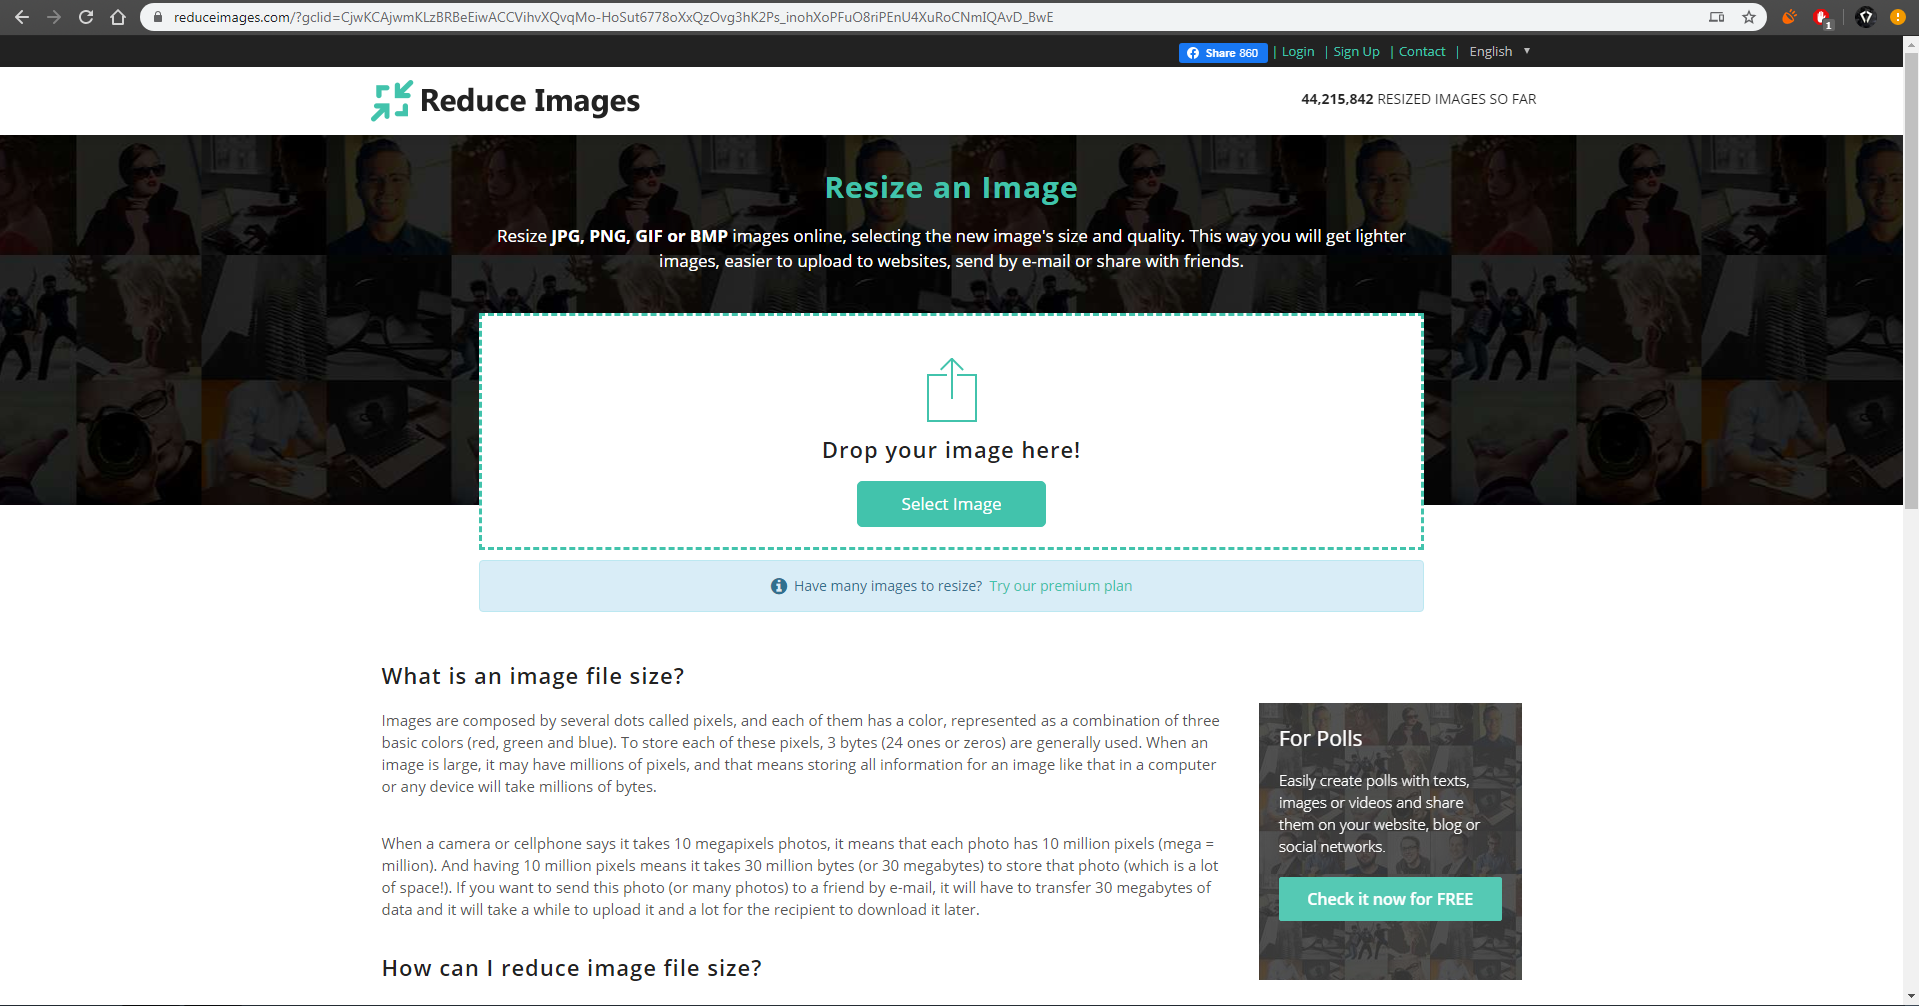The image size is (1919, 1006).
Task: Follow the 'Try our premium plan' link
Action: pyautogui.click(x=1061, y=586)
